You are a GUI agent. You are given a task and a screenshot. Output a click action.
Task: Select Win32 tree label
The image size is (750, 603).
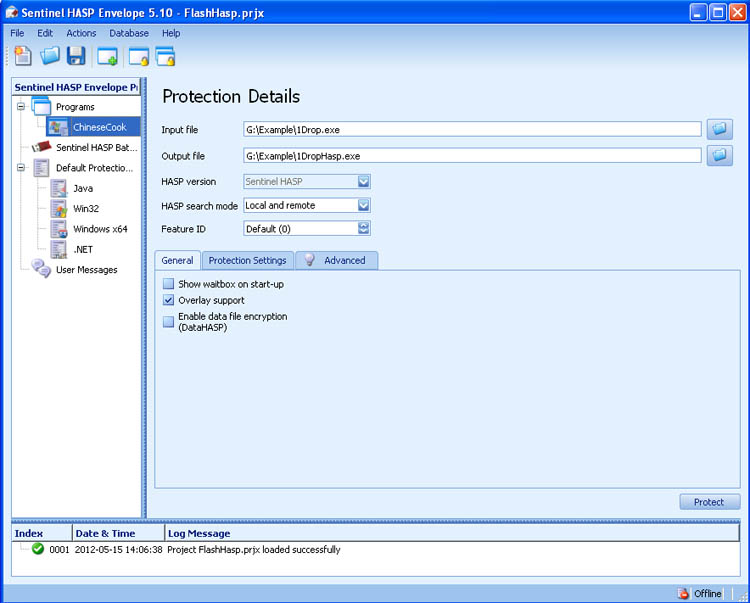(x=86, y=208)
